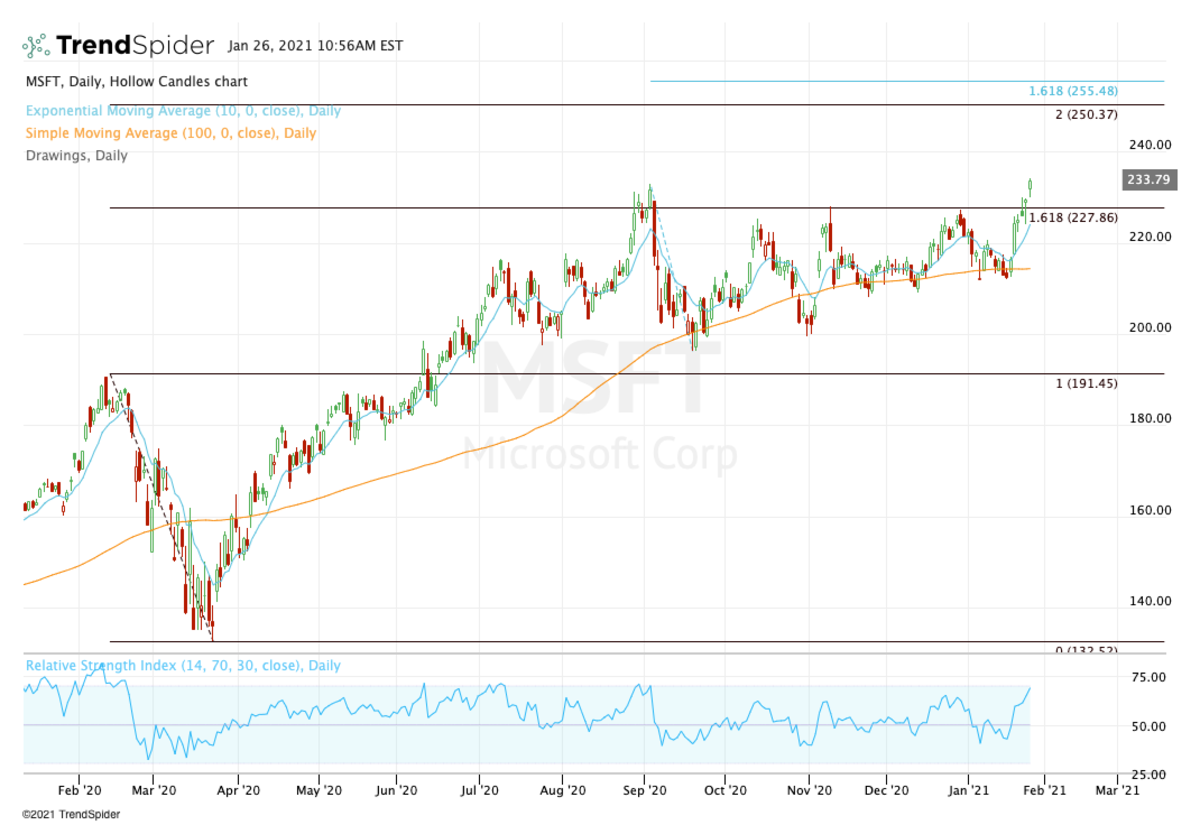Viewport: 1200px width, 825px height.
Task: Click the Fibonacci label '0 (132.52)'
Action: (1087, 650)
